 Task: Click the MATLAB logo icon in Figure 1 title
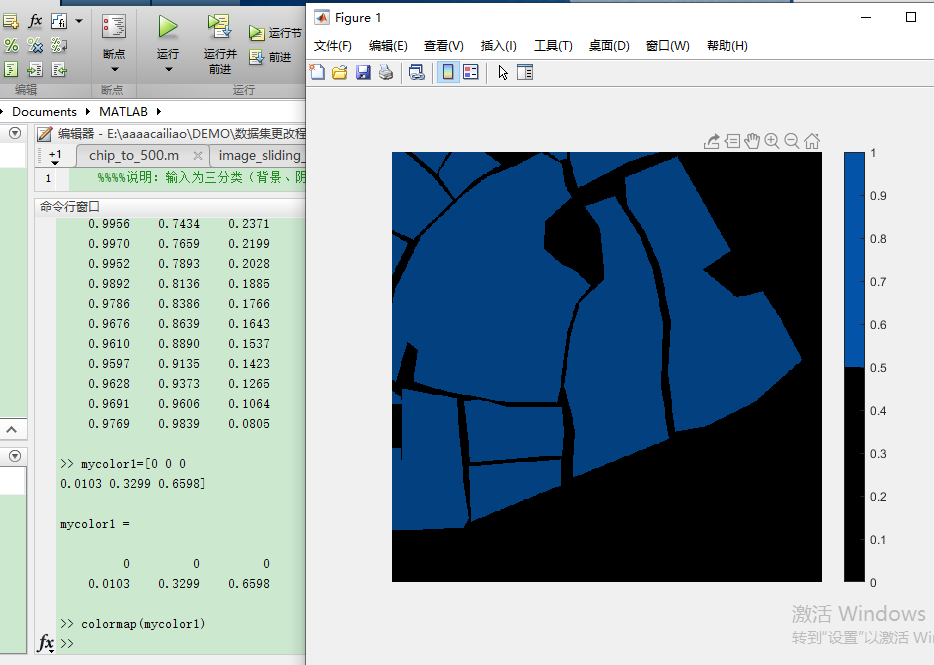[322, 18]
